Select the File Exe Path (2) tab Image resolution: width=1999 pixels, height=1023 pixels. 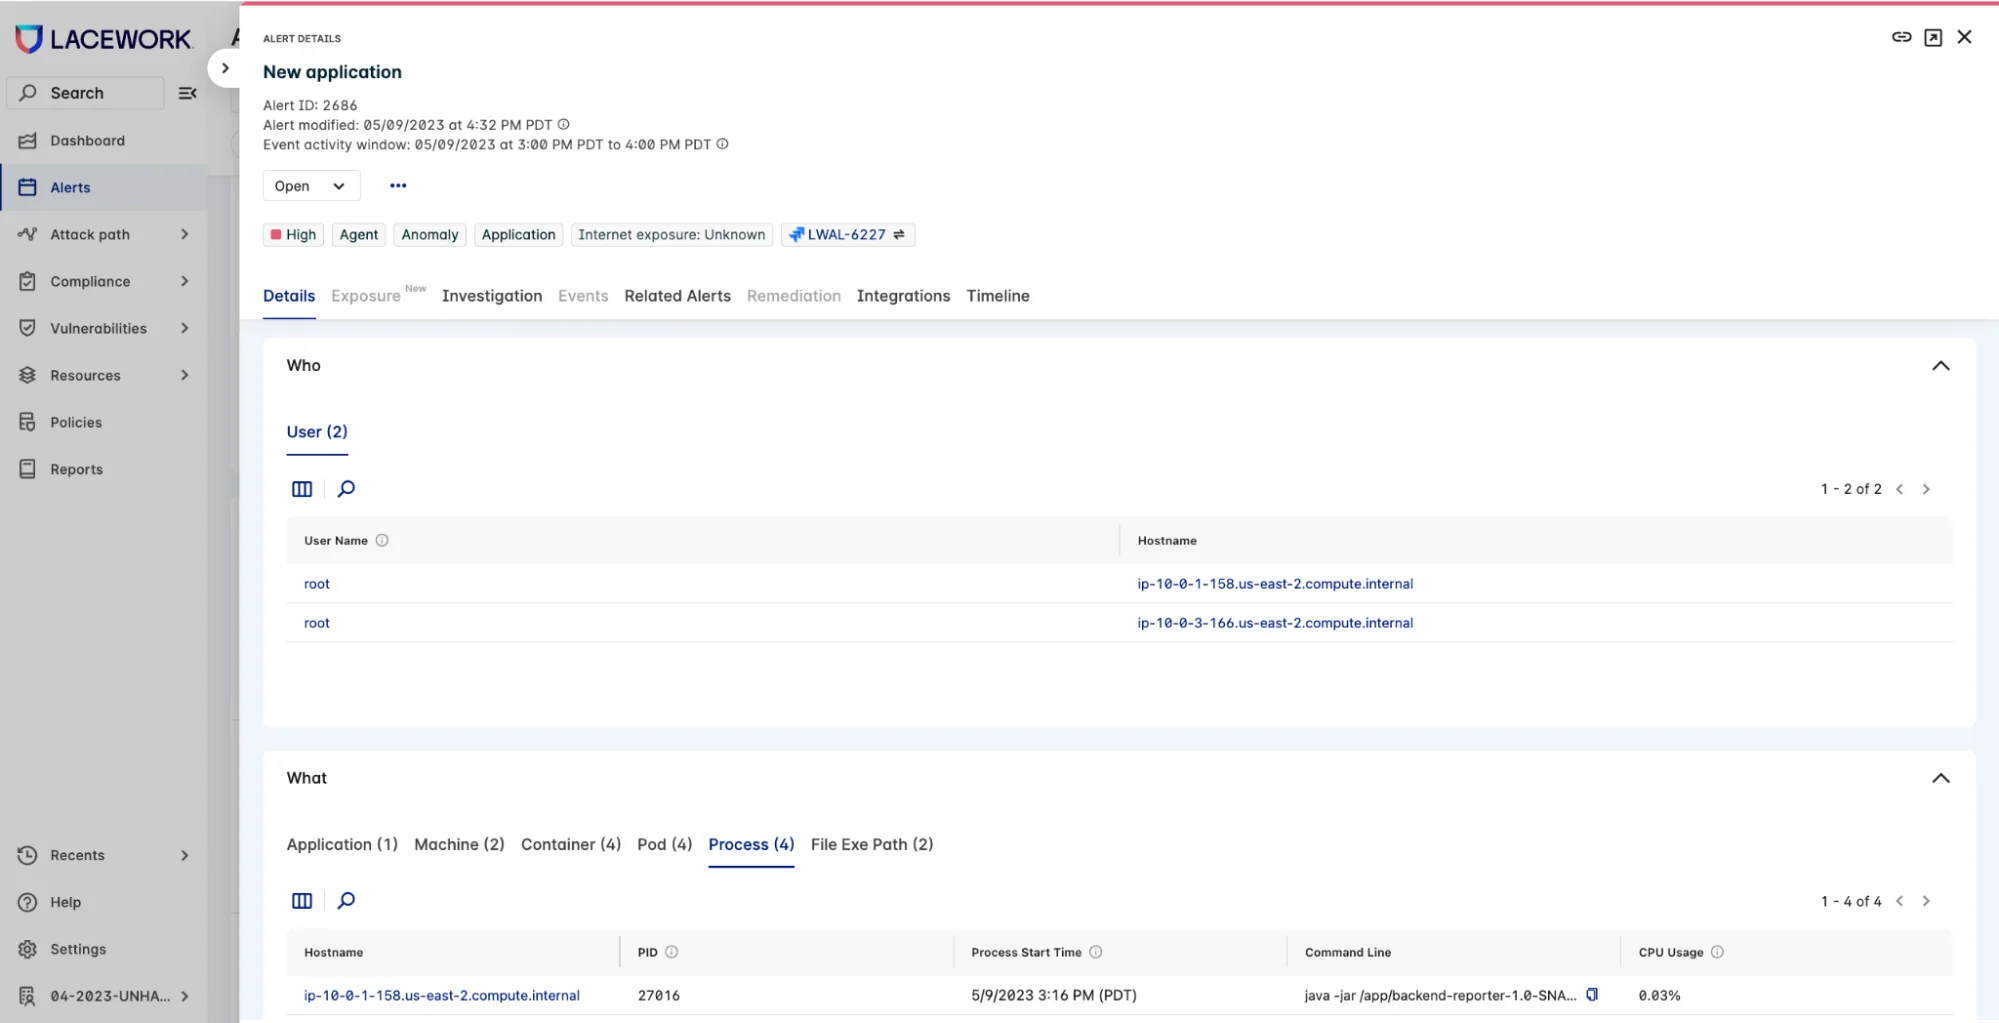(871, 844)
